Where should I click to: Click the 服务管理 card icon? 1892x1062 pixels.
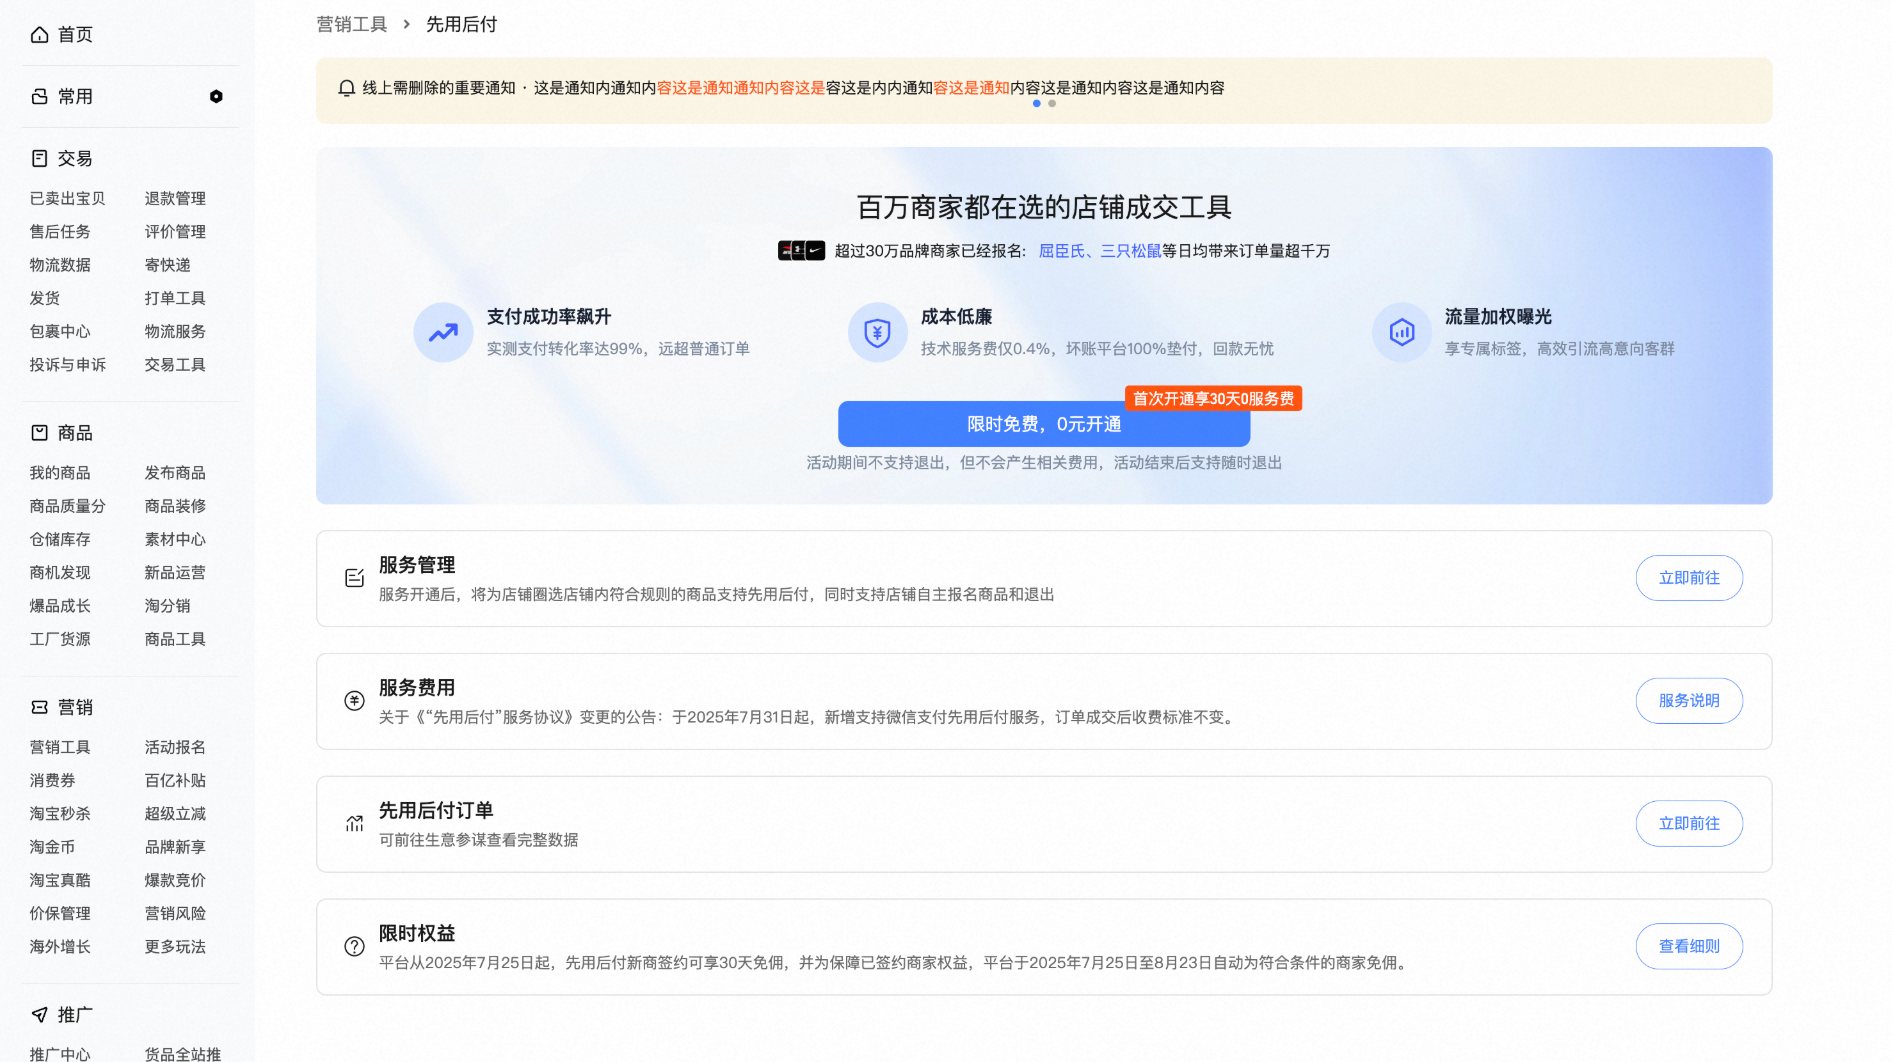(x=354, y=578)
